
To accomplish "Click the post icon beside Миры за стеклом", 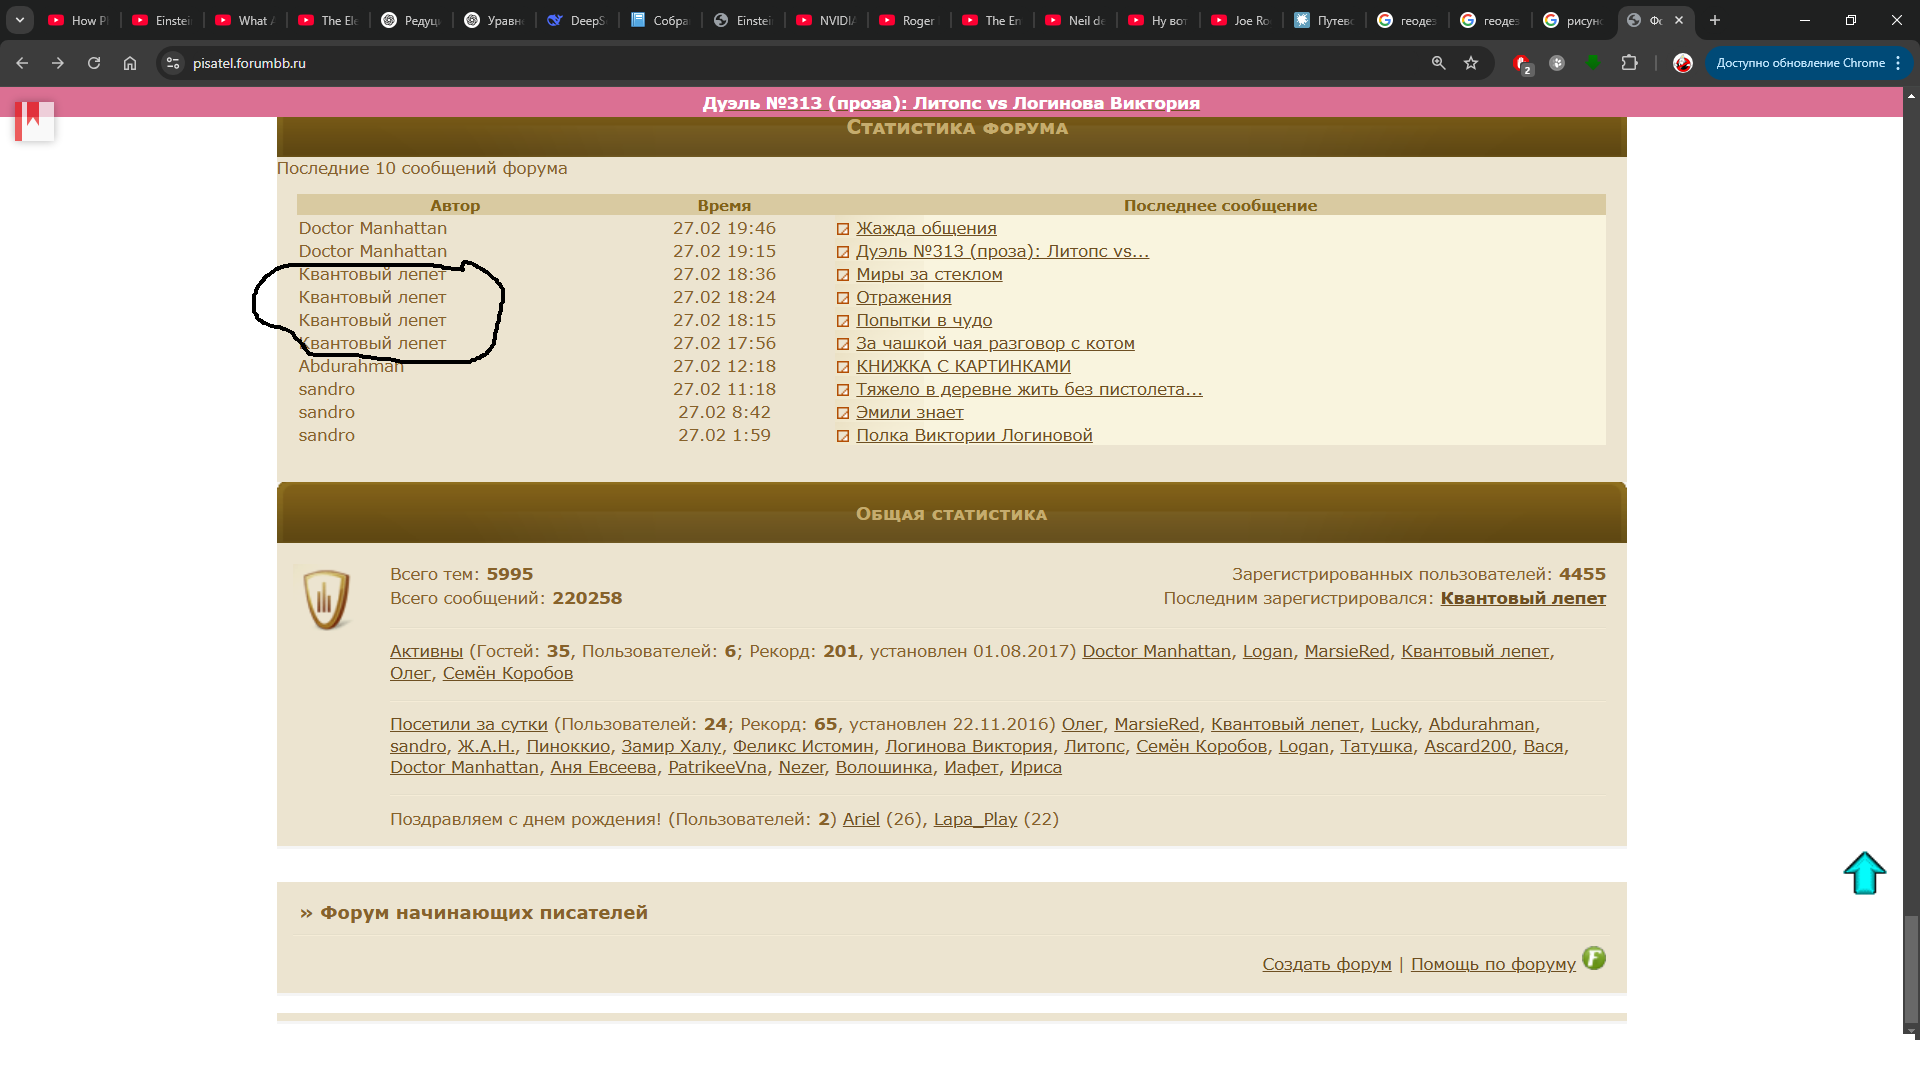I will [x=843, y=275].
